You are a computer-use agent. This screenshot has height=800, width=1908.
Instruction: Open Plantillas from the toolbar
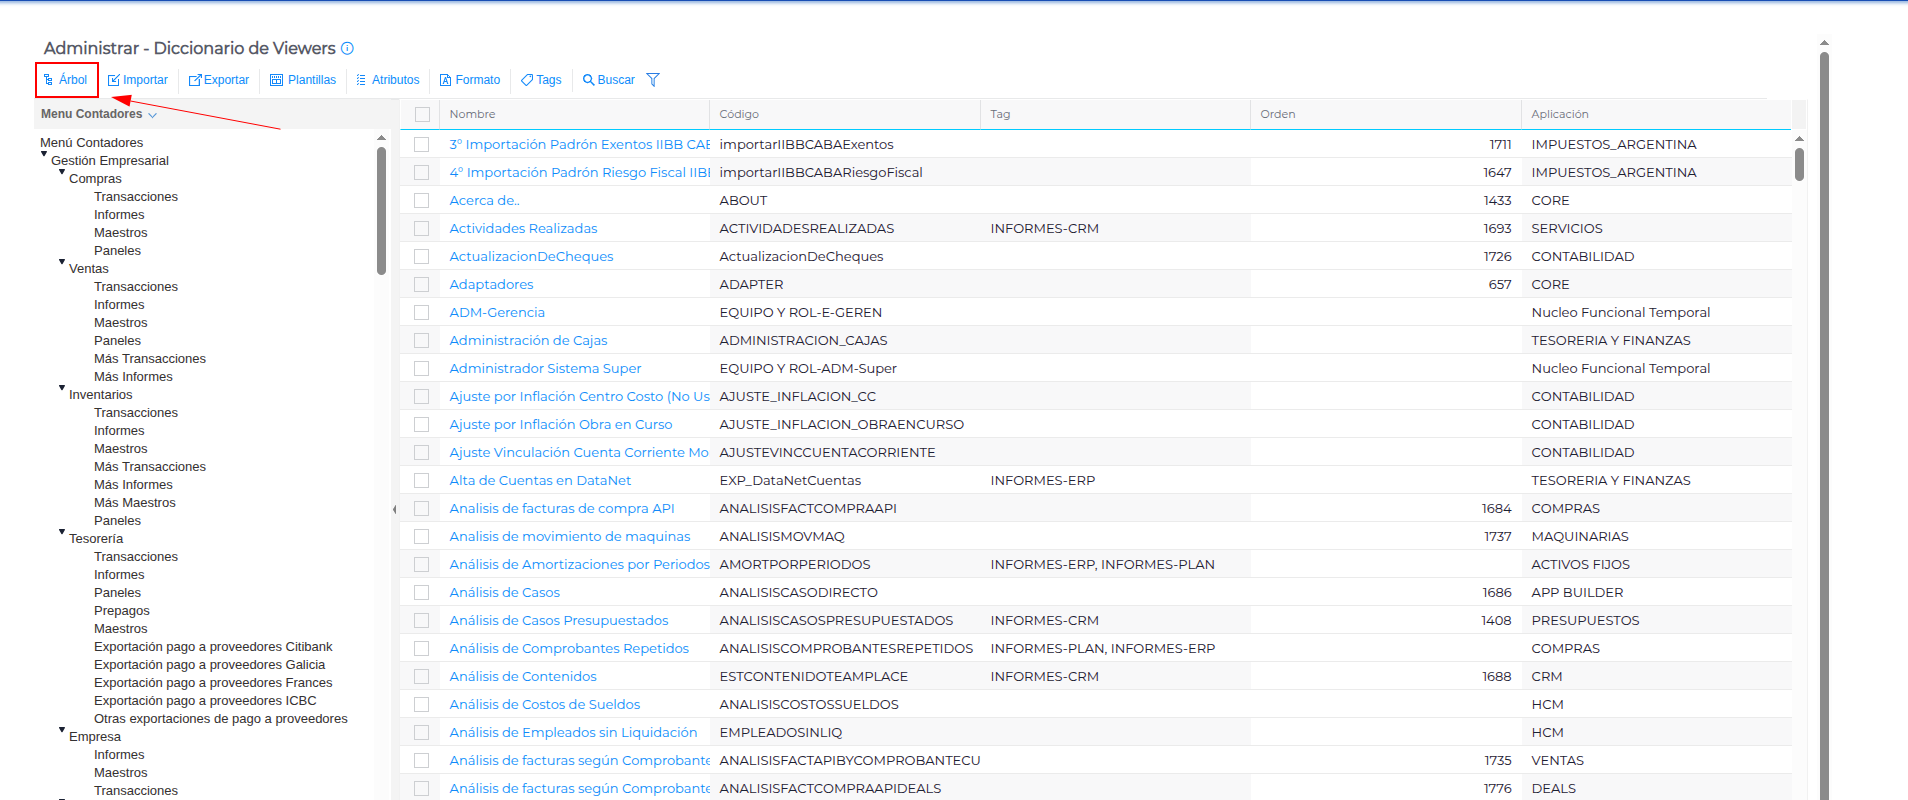coord(303,80)
